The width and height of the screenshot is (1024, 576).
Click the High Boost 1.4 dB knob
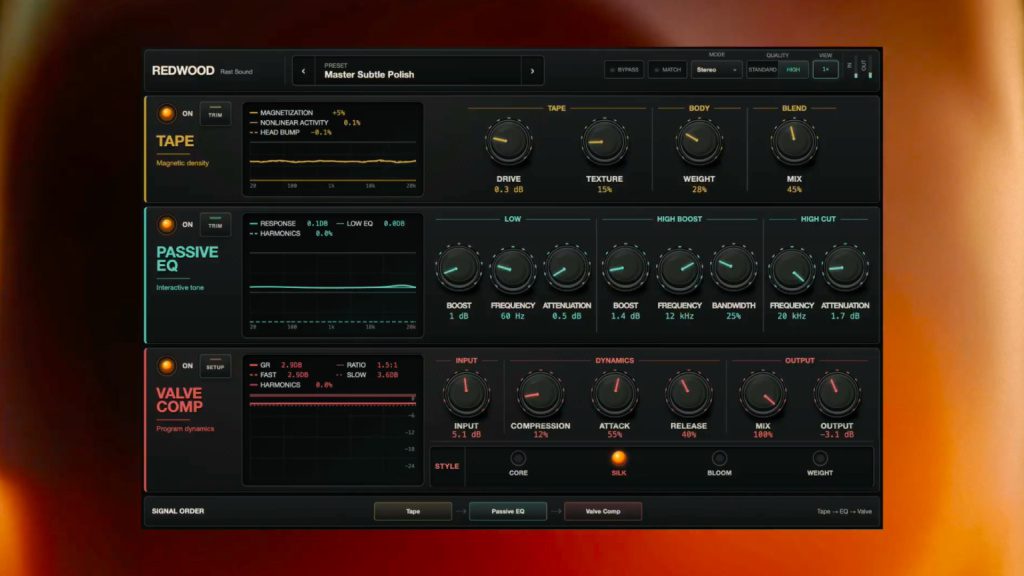[625, 268]
